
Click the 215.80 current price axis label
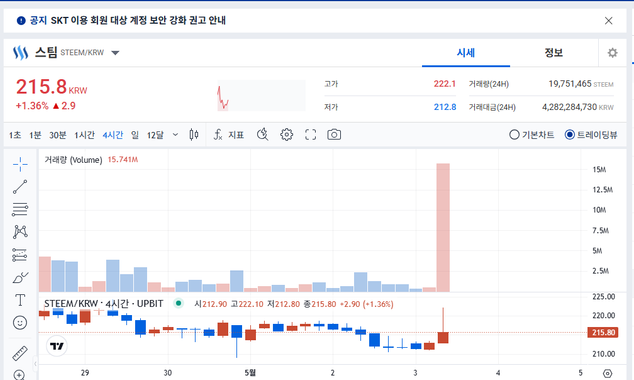click(x=602, y=332)
